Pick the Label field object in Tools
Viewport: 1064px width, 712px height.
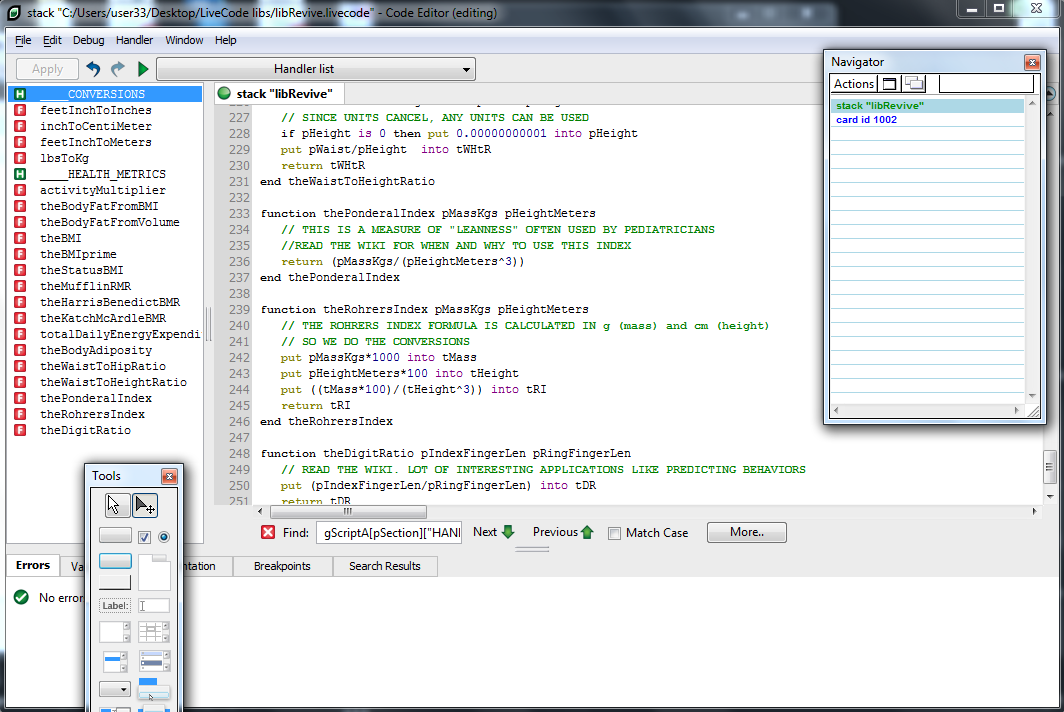[x=115, y=605]
